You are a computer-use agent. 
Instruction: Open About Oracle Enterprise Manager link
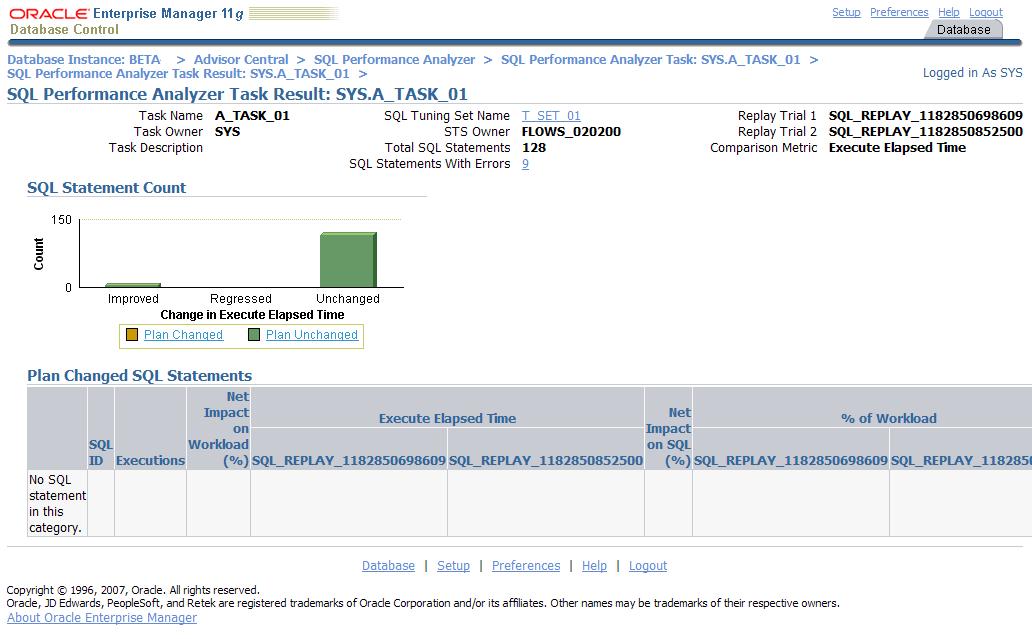point(102,618)
